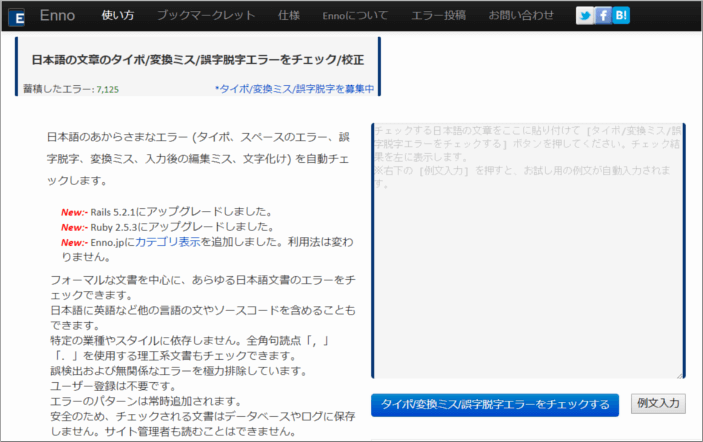Image resolution: width=703 pixels, height=442 pixels.
Task: Open the Enno home brand link
Action: [x=57, y=15]
